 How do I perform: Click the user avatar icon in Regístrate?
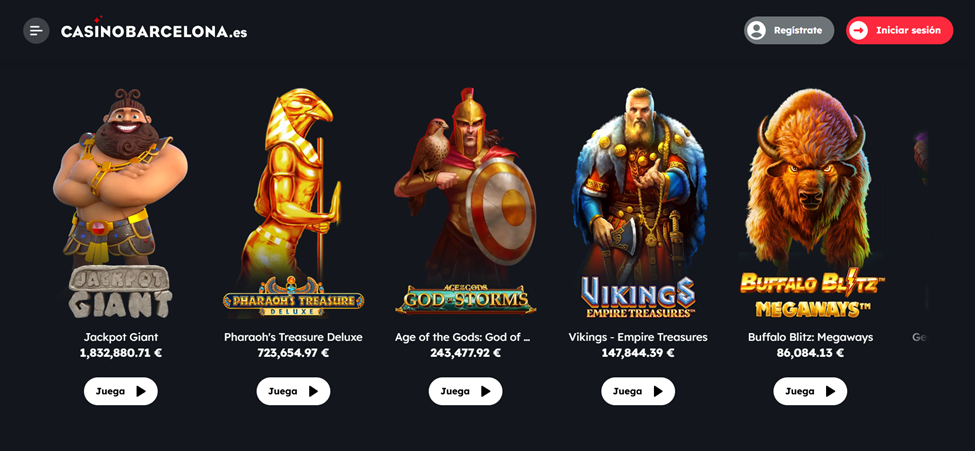(x=757, y=30)
